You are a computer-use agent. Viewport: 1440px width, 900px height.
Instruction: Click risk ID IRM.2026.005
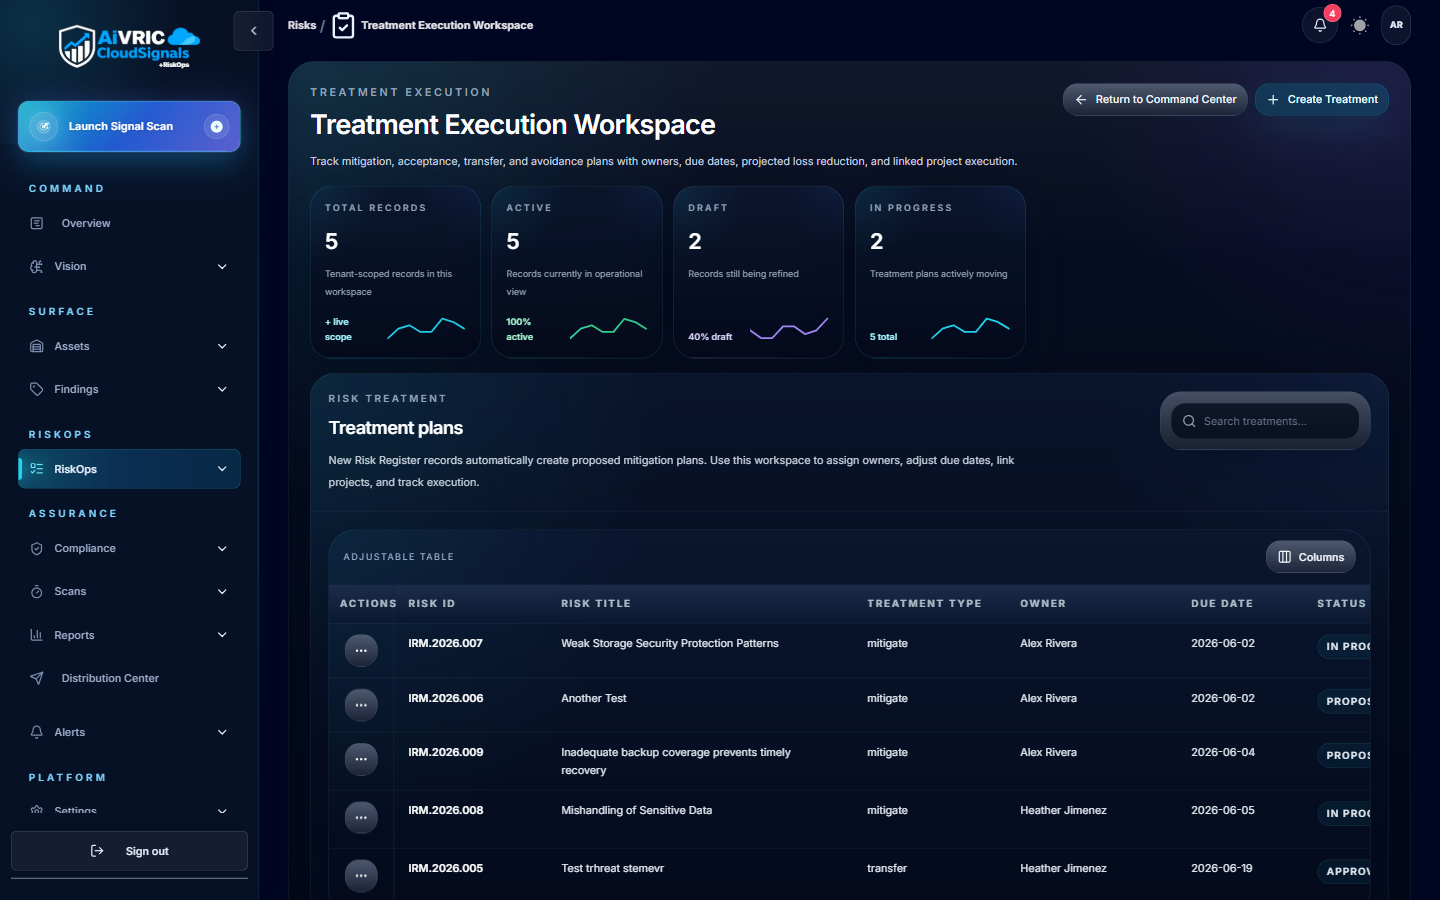pyautogui.click(x=446, y=868)
